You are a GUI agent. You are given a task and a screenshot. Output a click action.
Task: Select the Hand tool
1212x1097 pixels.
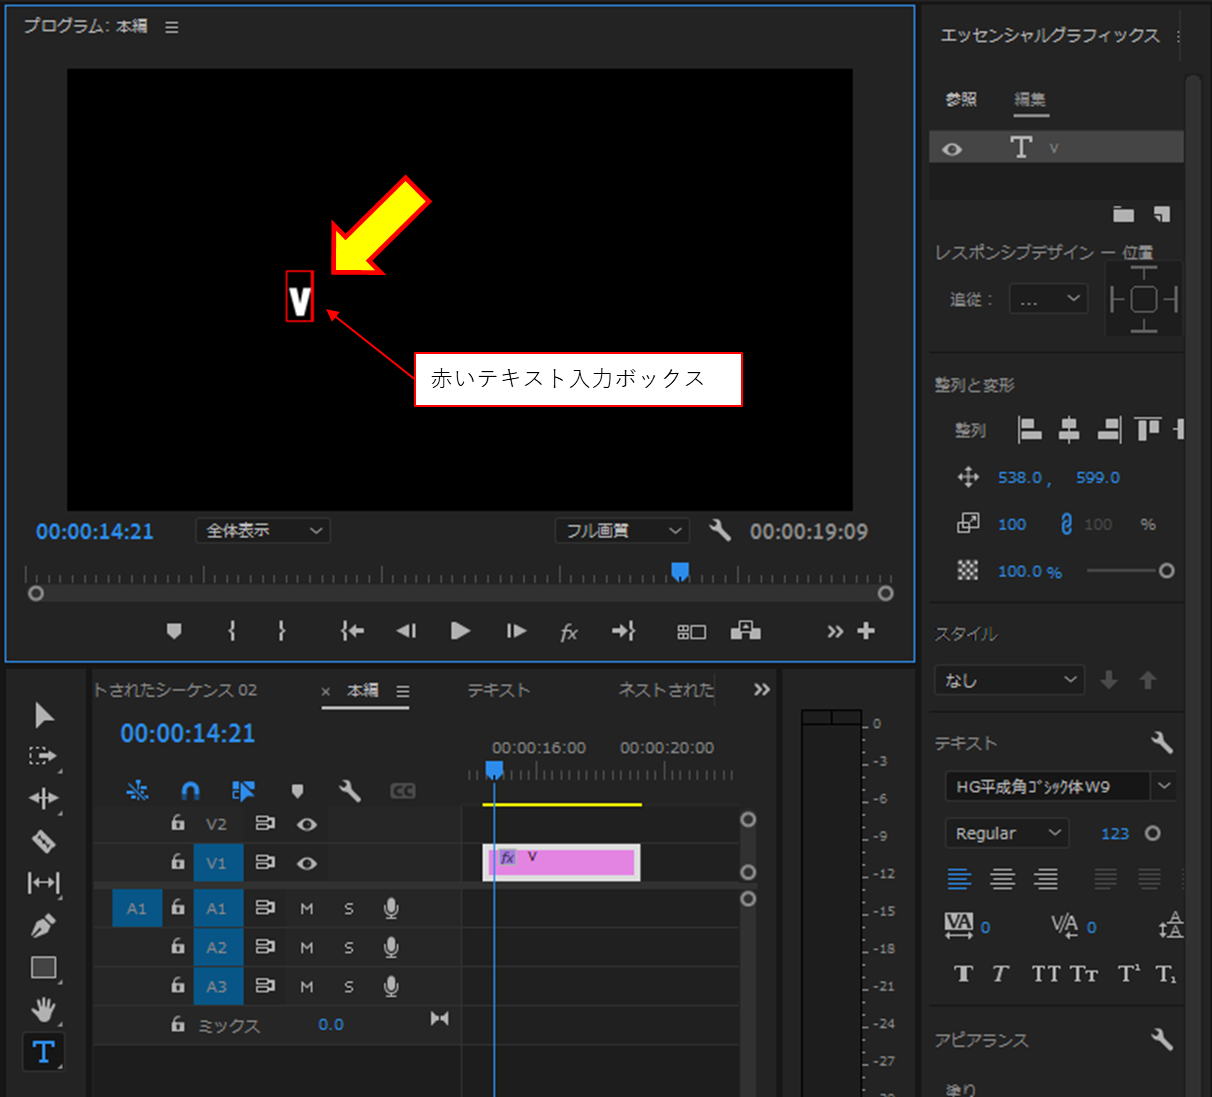click(x=44, y=1010)
